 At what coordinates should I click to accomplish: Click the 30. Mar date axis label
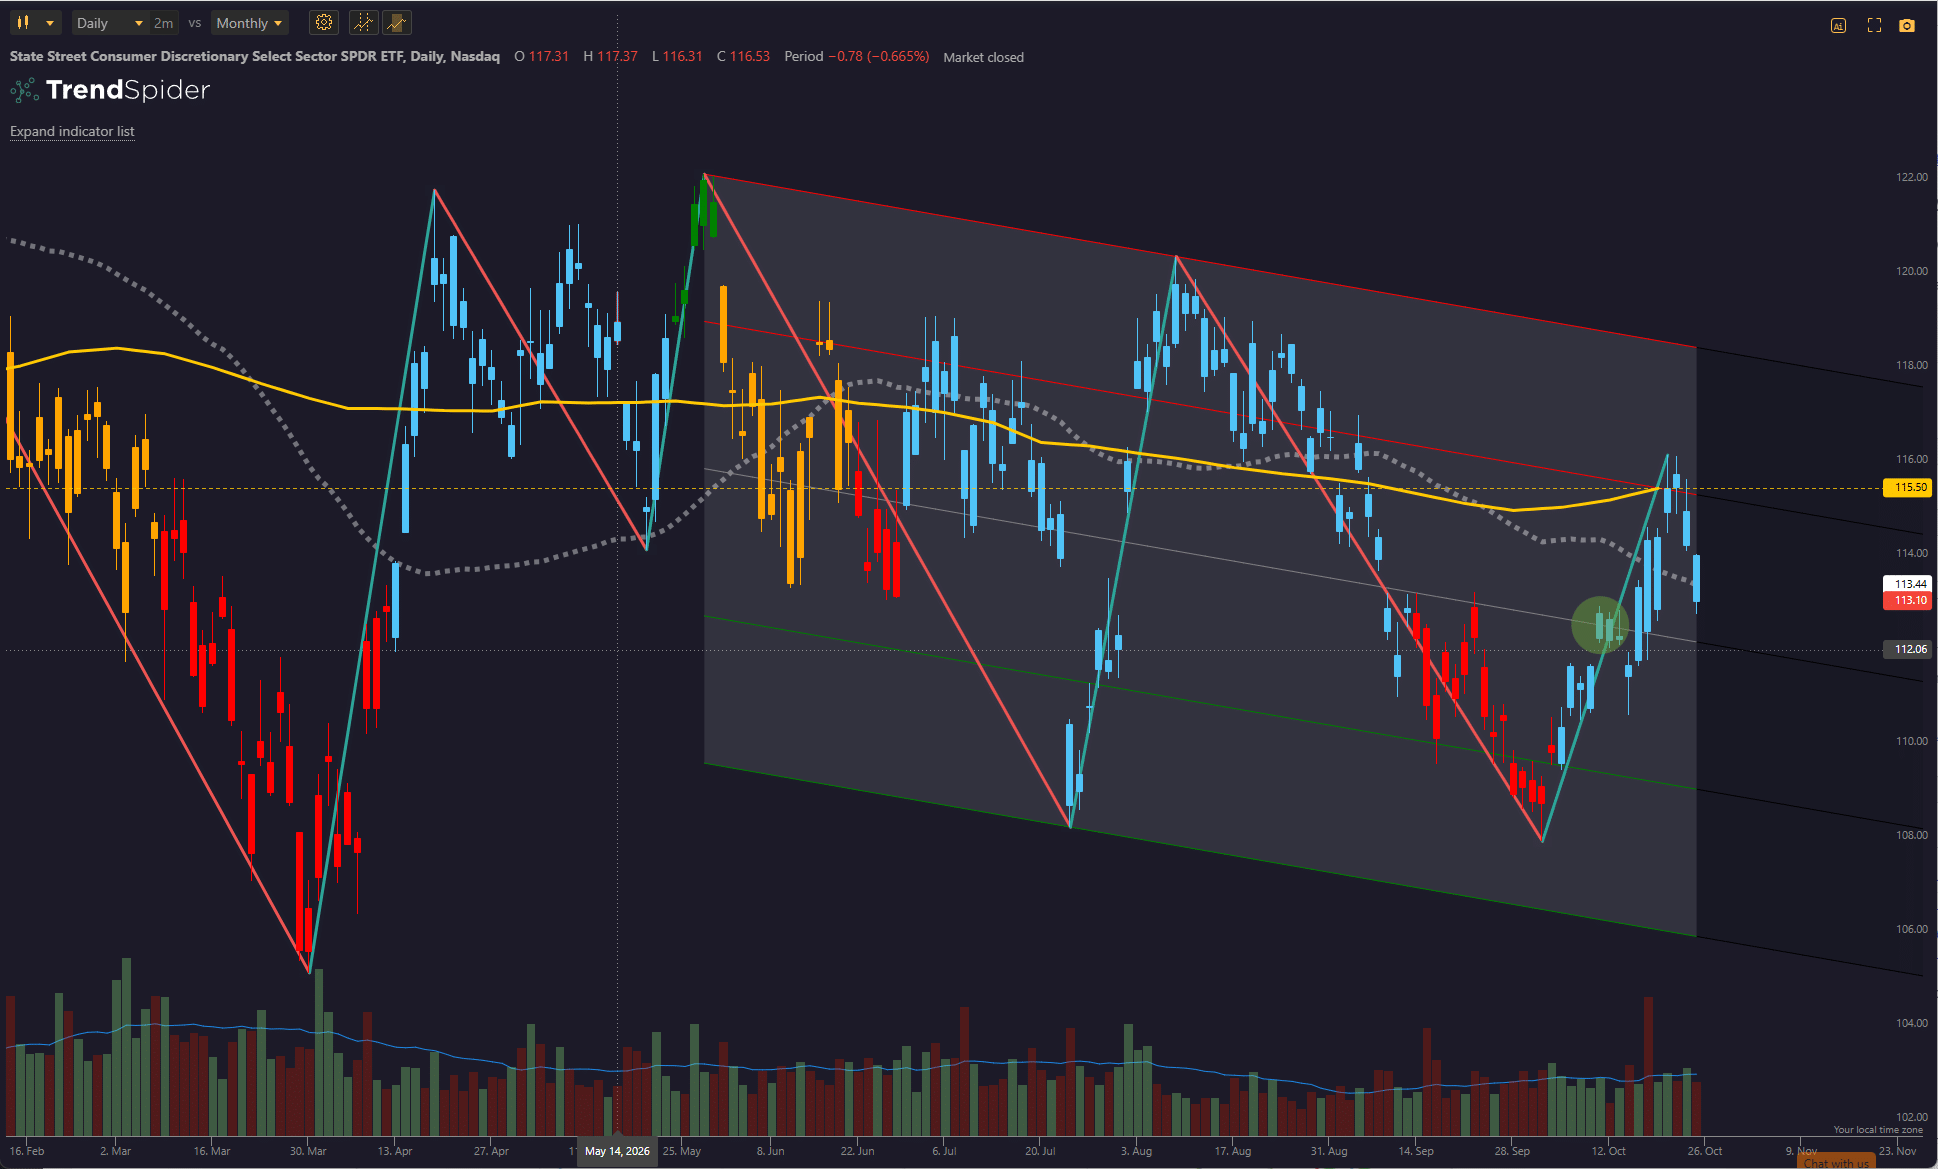308,1151
